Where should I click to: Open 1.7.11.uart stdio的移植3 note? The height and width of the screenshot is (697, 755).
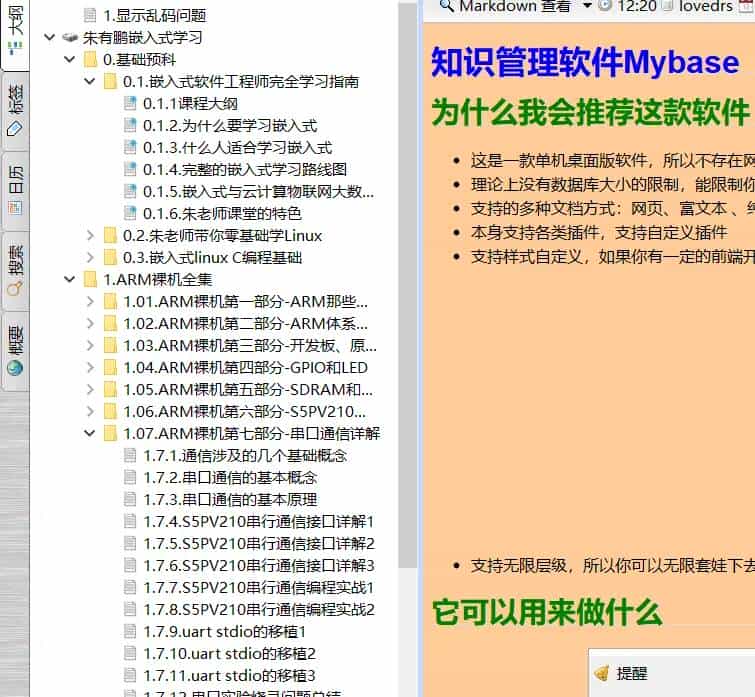pyautogui.click(x=229, y=675)
